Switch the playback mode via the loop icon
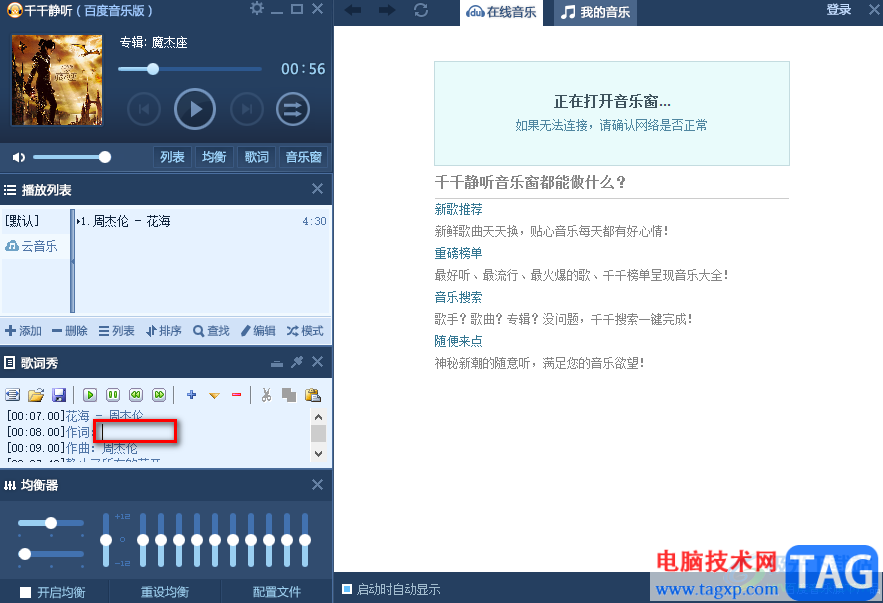Image resolution: width=883 pixels, height=603 pixels. tap(293, 109)
